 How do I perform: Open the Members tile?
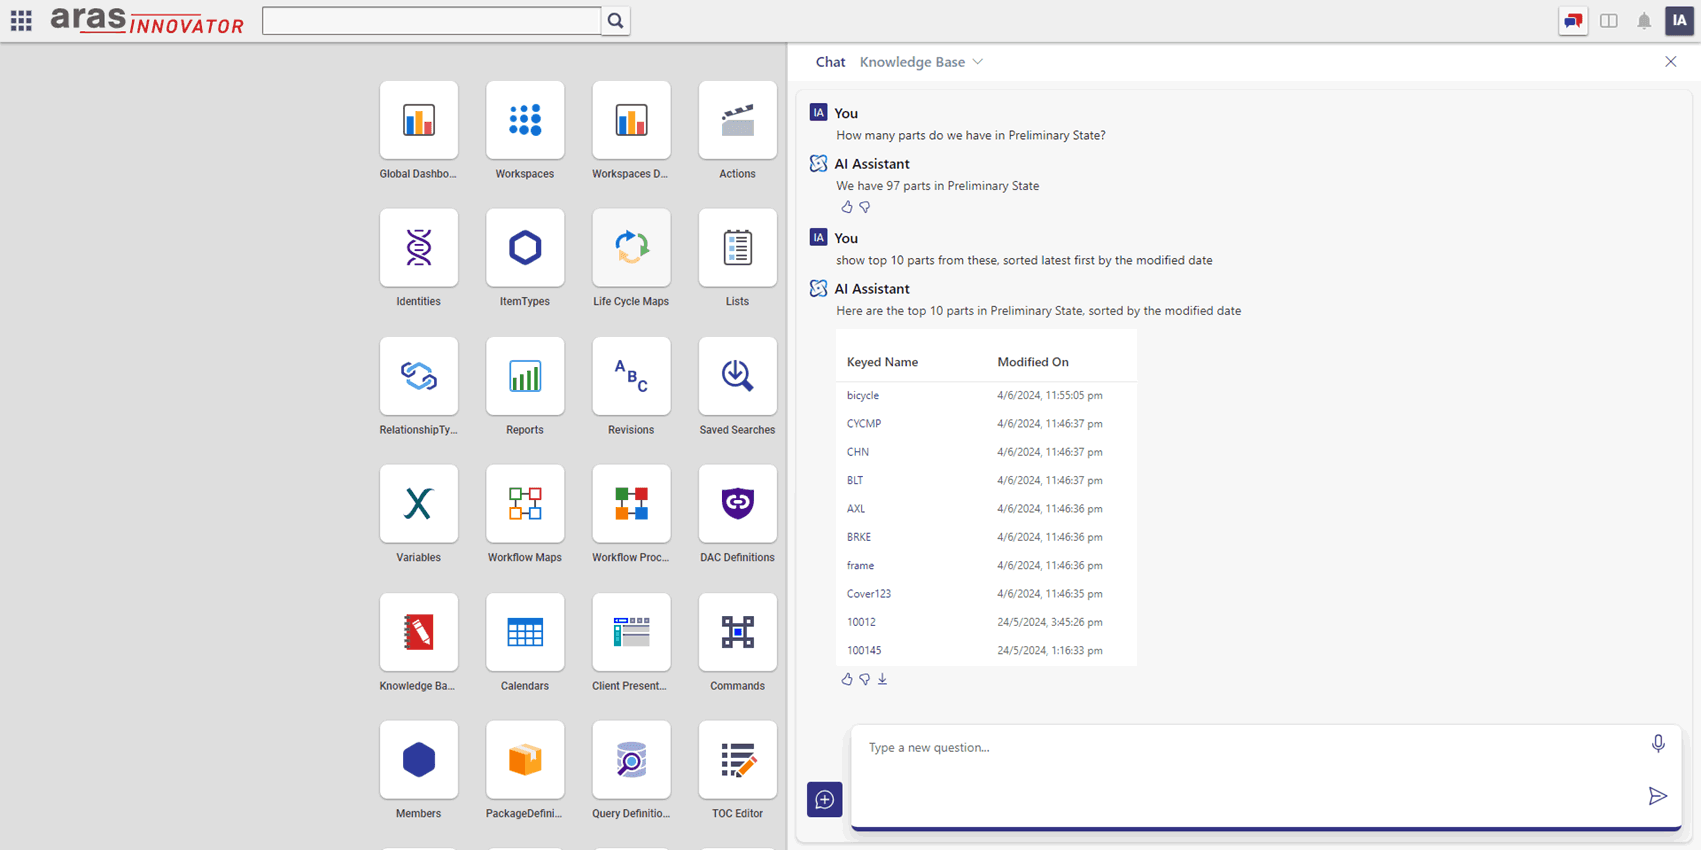click(x=419, y=759)
